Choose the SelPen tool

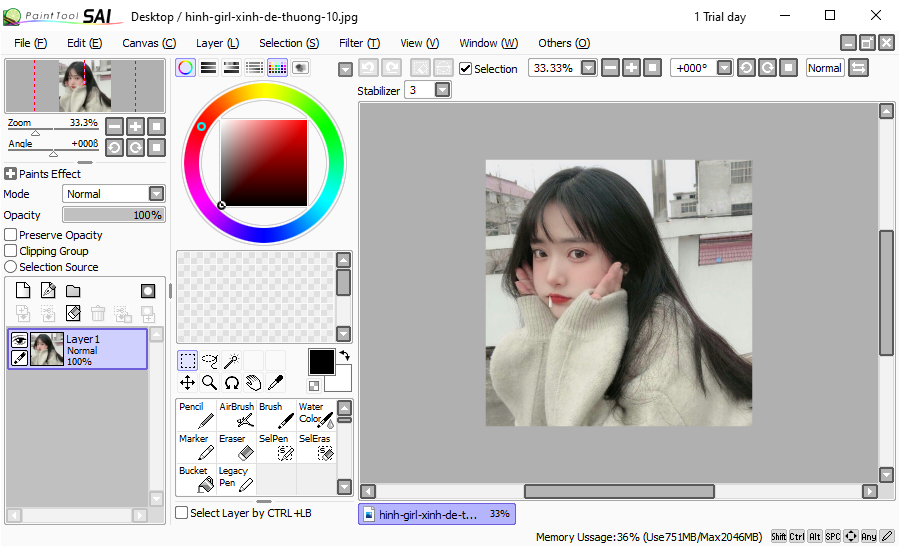pyautogui.click(x=276, y=448)
